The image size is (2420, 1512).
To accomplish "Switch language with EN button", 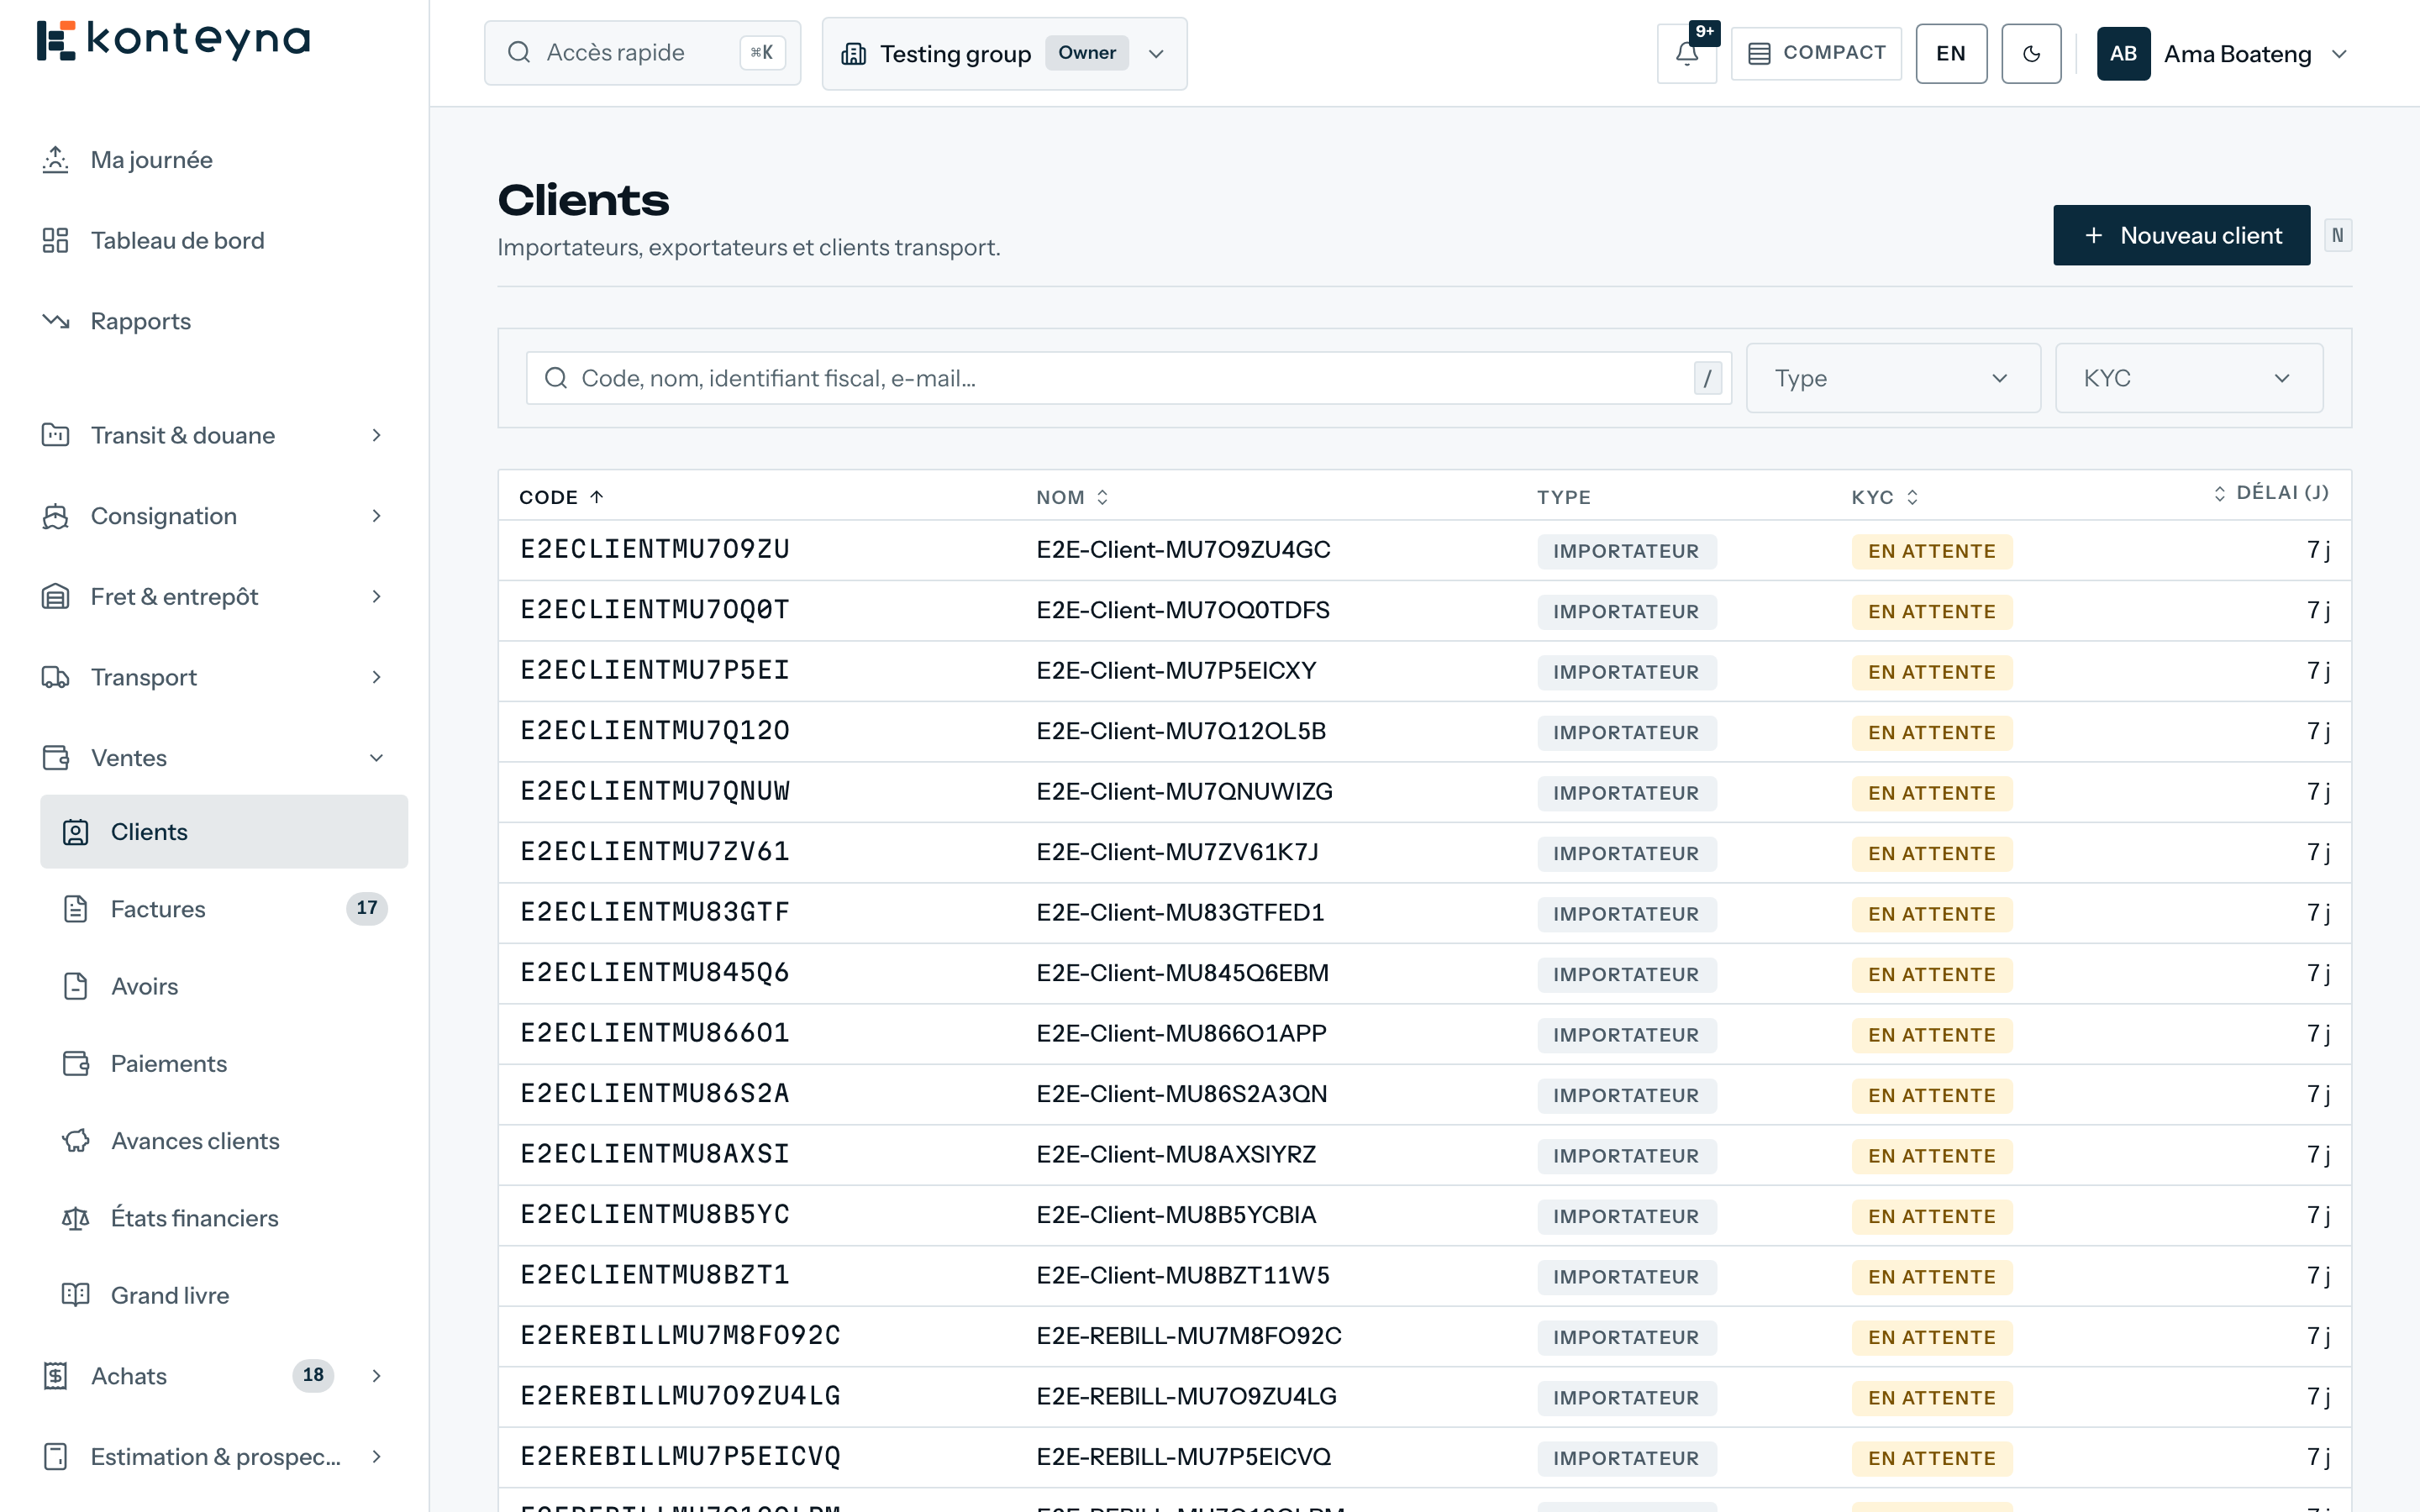I will (1950, 54).
